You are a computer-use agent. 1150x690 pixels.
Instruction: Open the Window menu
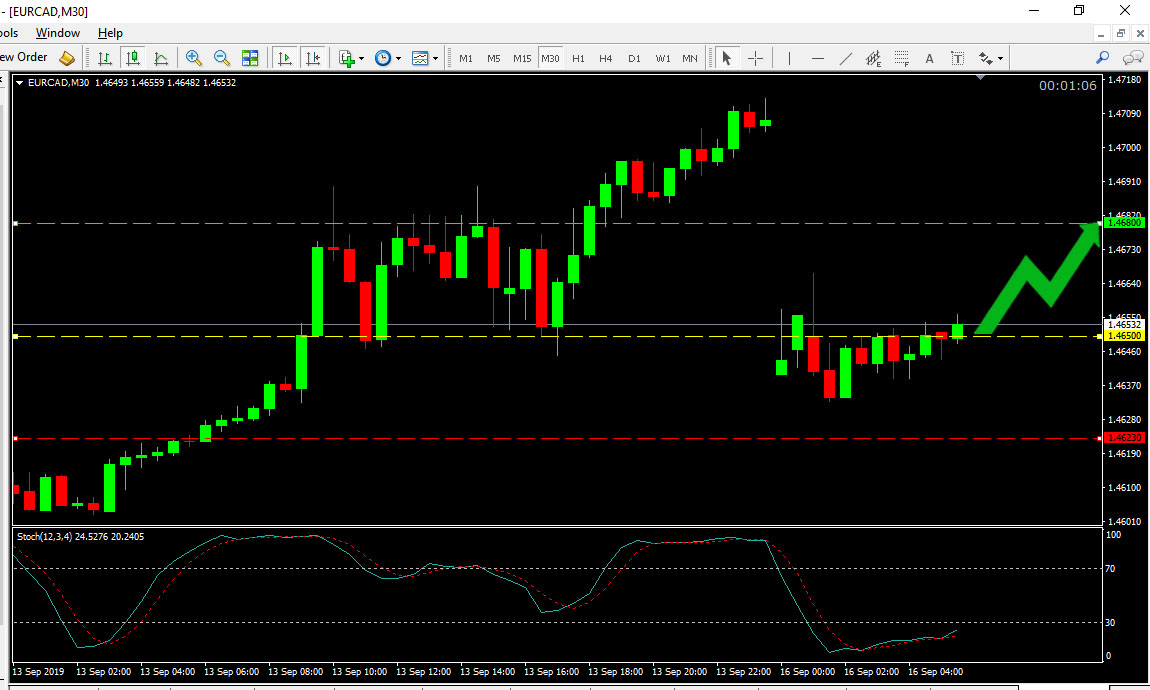click(58, 33)
